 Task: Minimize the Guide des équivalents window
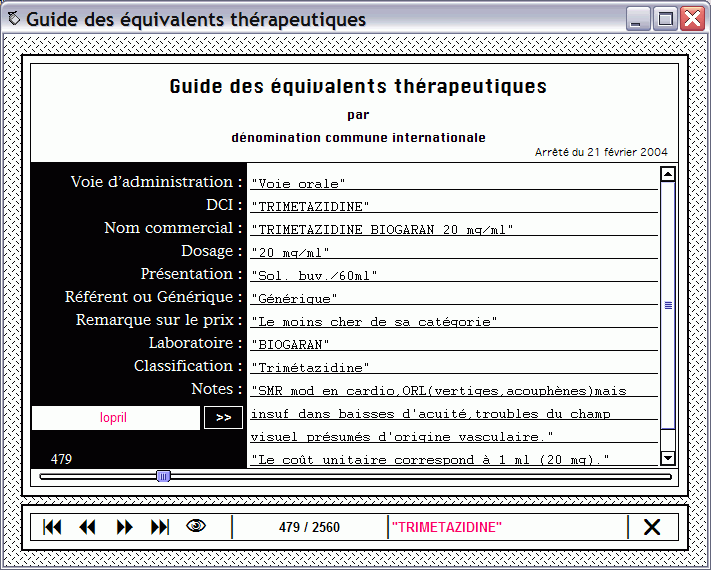point(637,19)
